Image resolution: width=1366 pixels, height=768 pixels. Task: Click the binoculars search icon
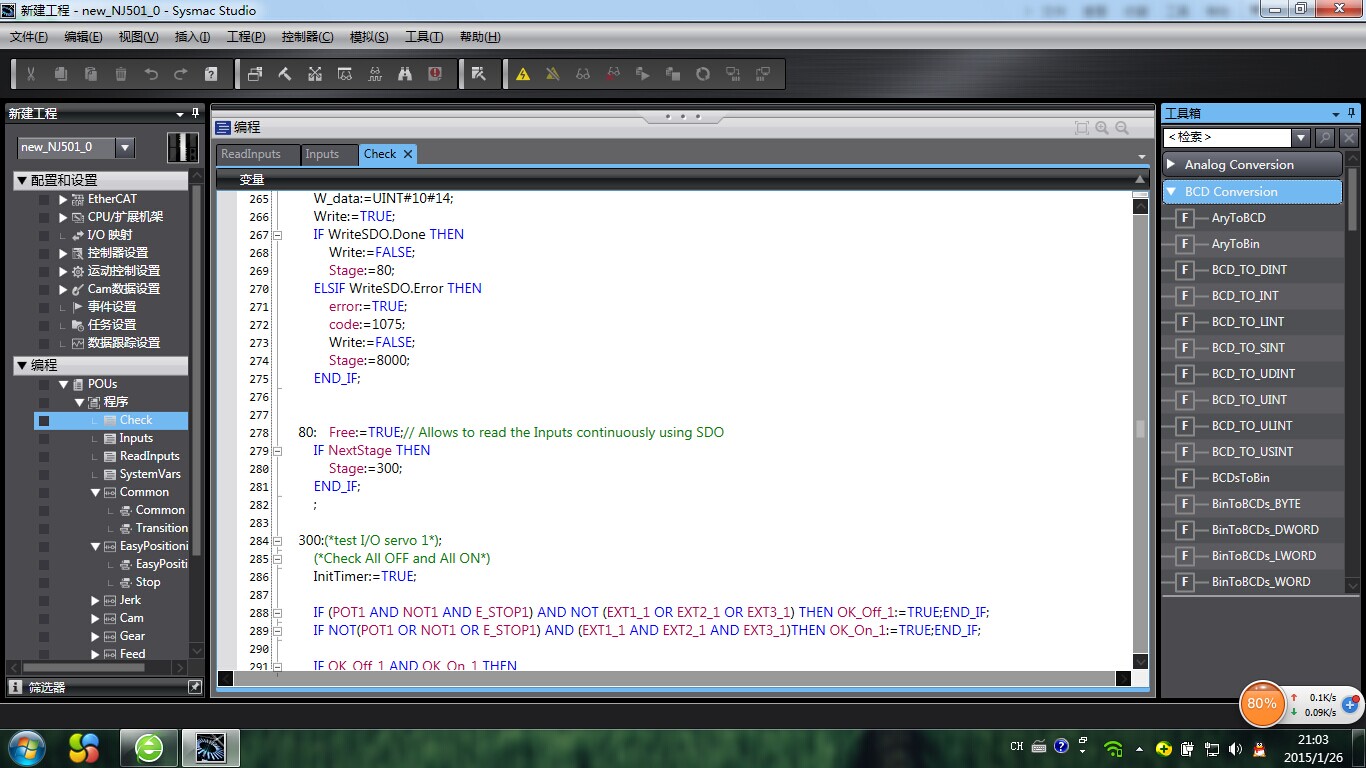(405, 74)
